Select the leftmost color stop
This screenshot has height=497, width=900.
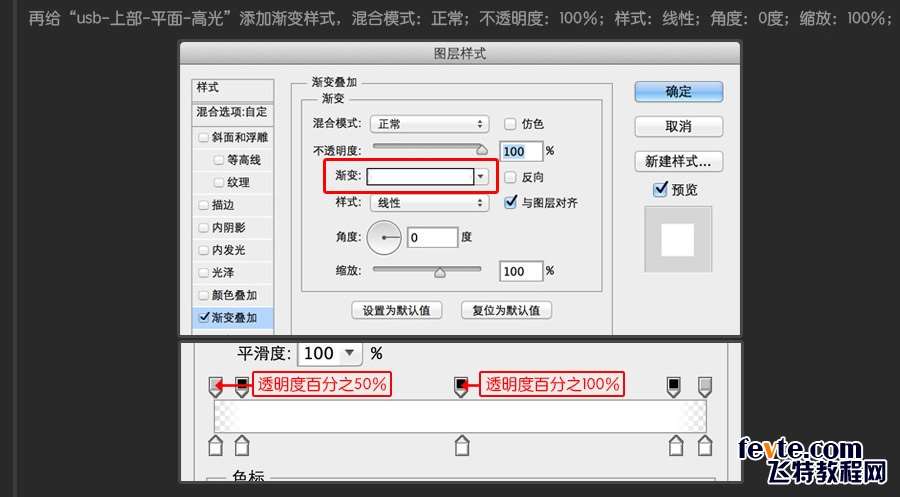(215, 445)
